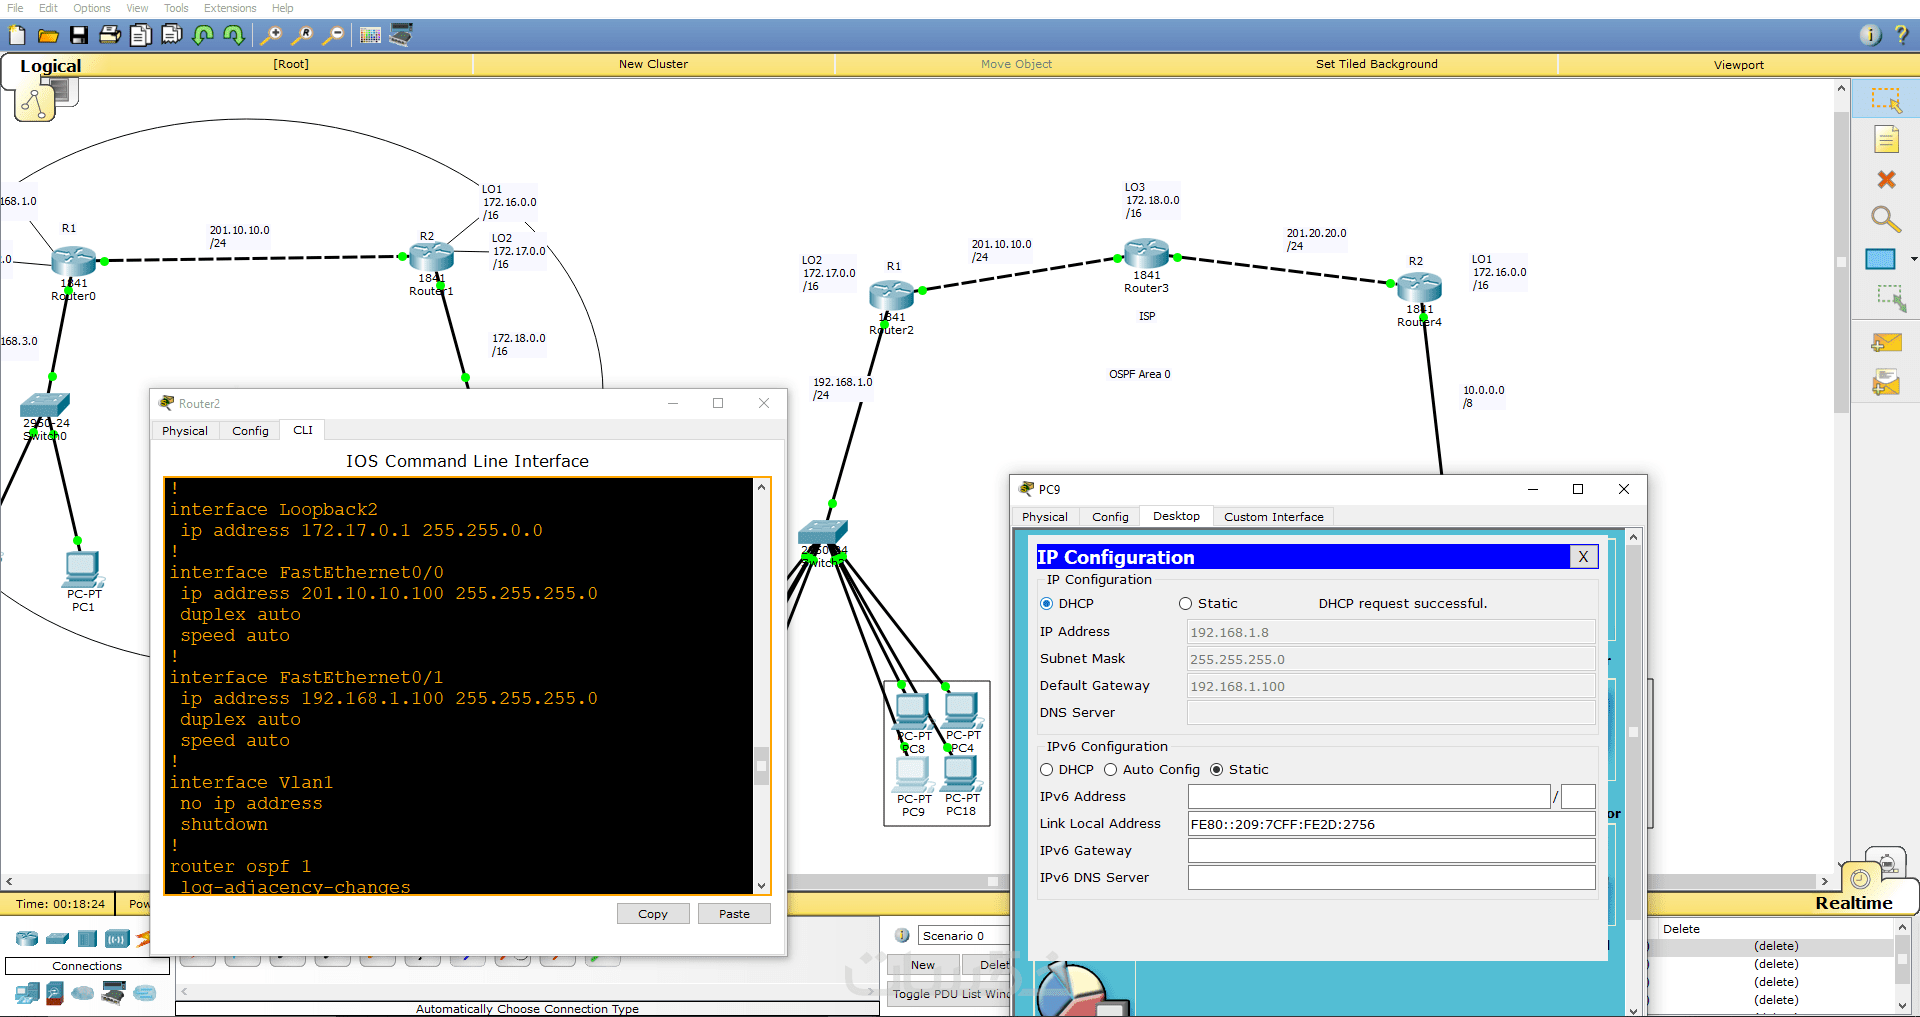Select Auto Config for IPv6

[1110, 770]
